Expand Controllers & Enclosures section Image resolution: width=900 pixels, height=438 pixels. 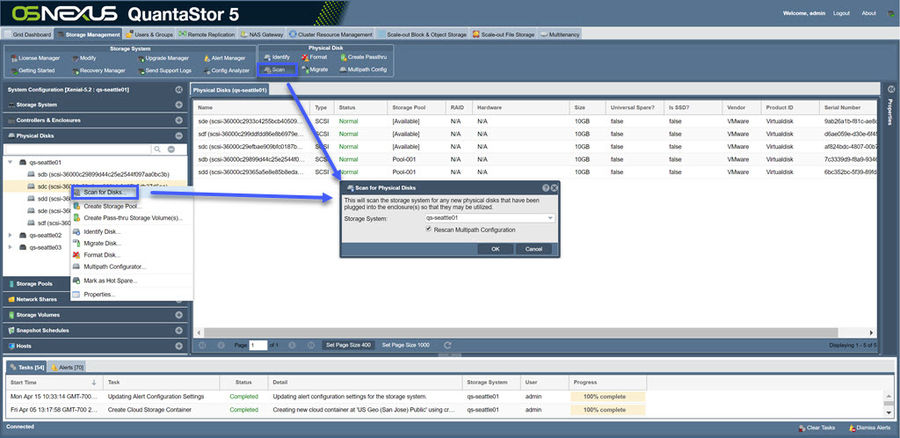(179, 121)
